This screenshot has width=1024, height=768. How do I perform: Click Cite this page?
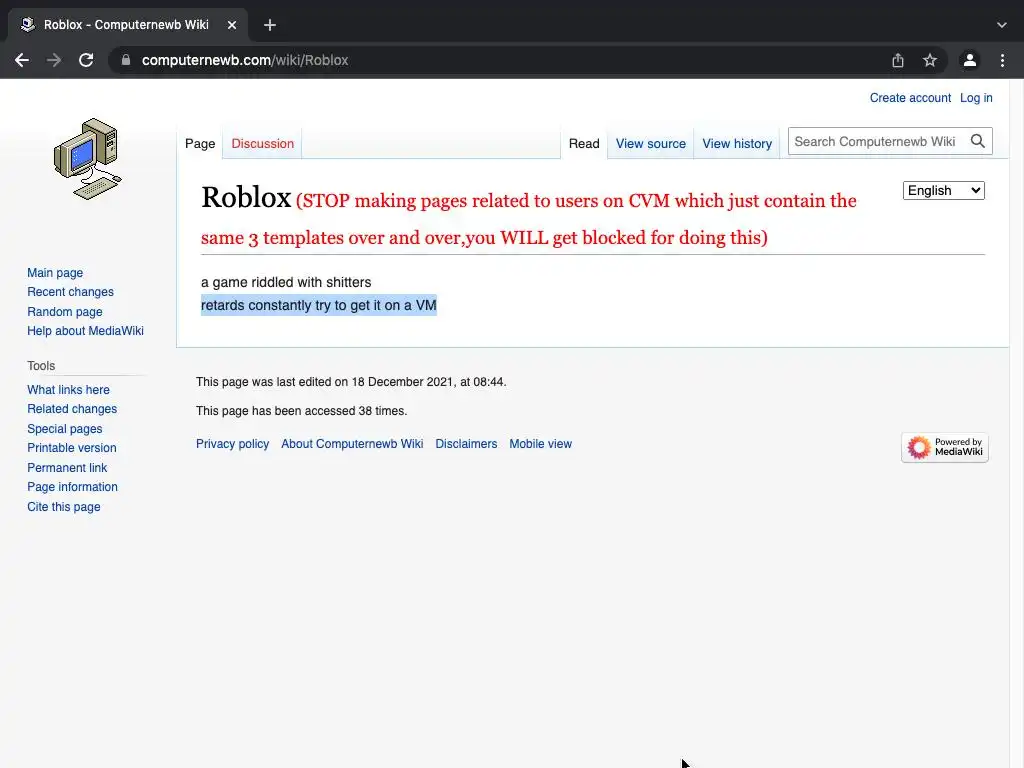point(64,507)
